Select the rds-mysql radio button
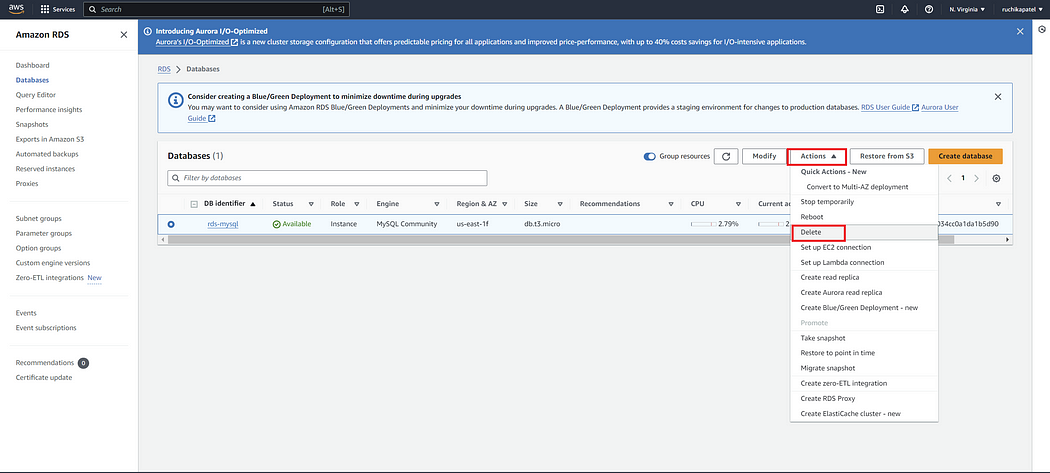Viewport: 1050px width, 473px height. pos(171,224)
